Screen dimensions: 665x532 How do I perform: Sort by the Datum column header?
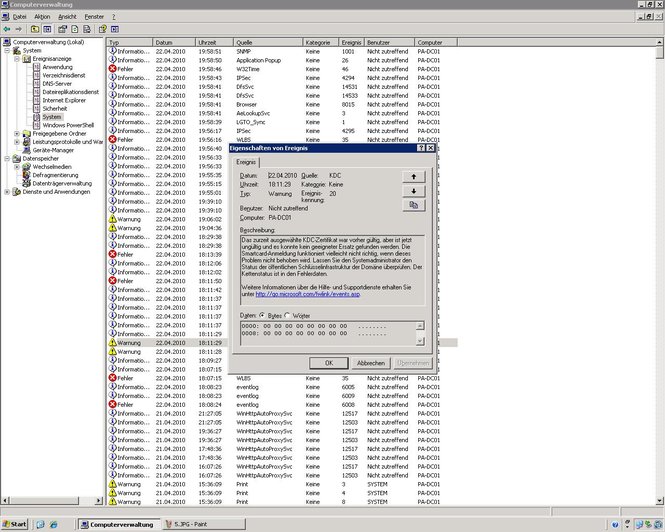174,42
